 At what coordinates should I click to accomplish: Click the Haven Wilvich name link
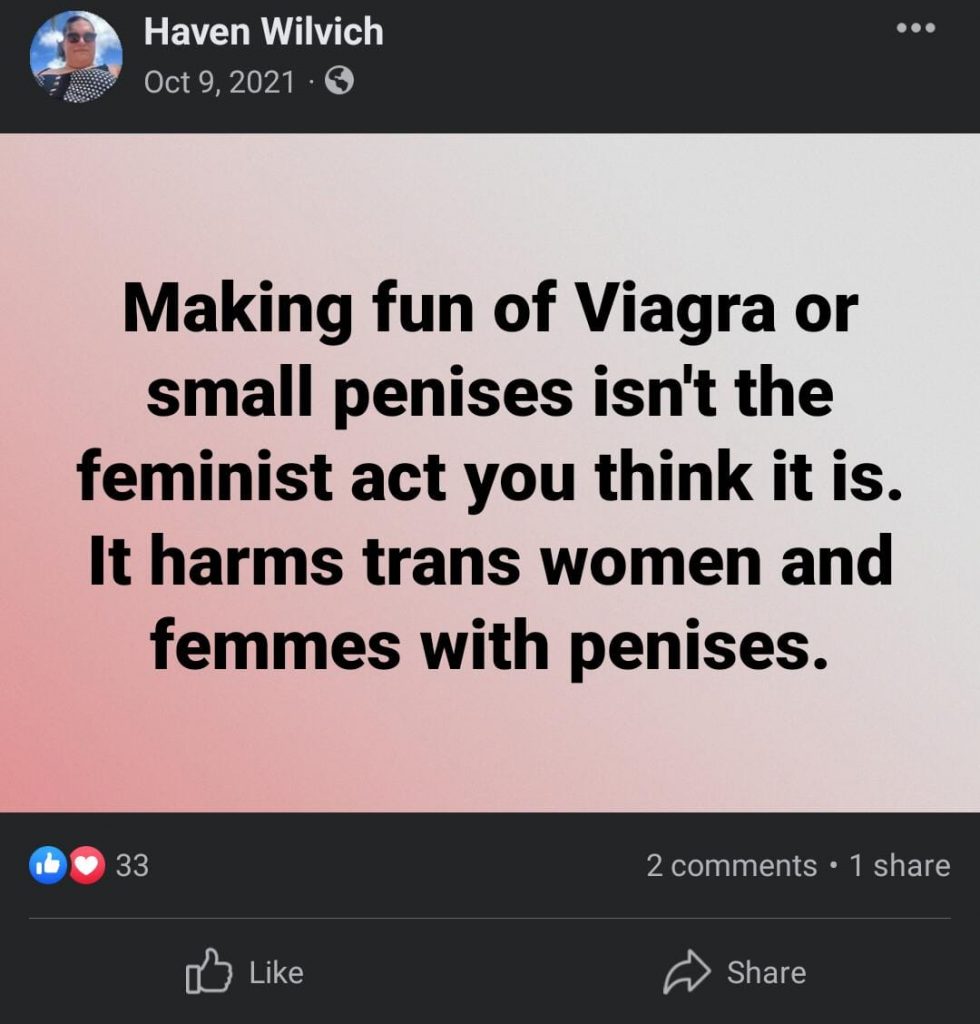tap(263, 32)
